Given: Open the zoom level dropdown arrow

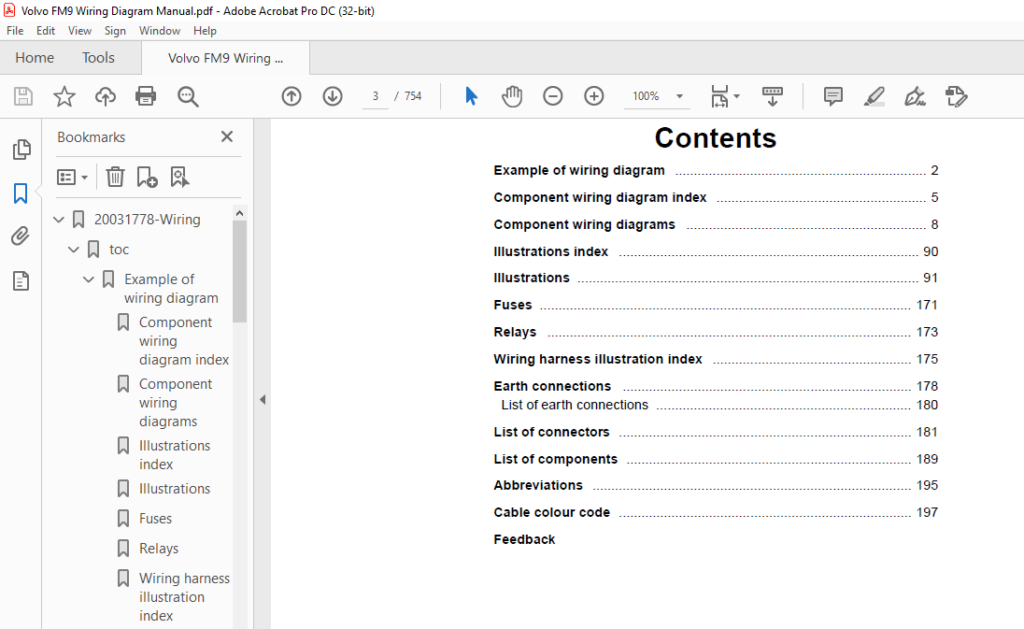Looking at the screenshot, I should pyautogui.click(x=679, y=97).
